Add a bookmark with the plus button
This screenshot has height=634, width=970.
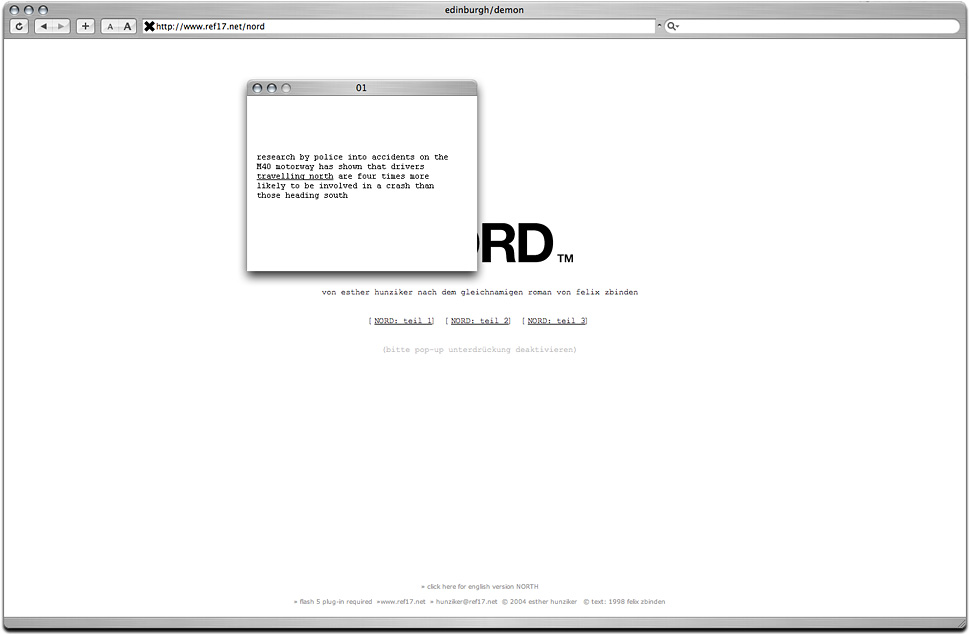tap(85, 26)
